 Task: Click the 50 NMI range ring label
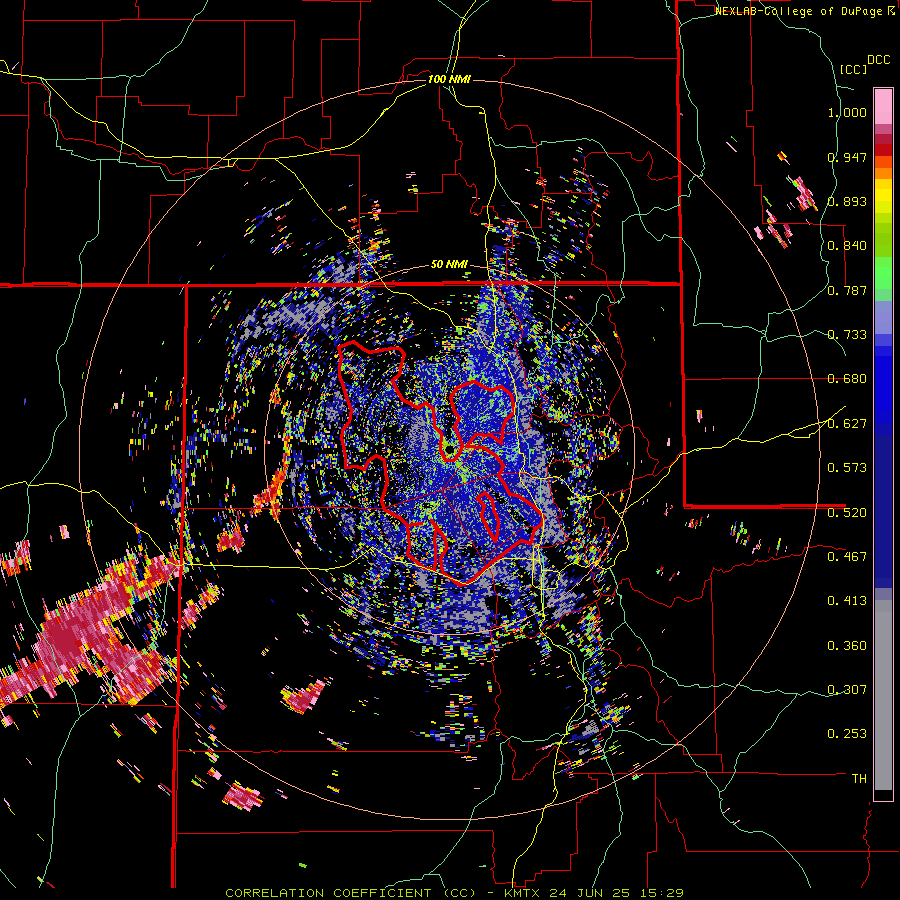point(449,265)
